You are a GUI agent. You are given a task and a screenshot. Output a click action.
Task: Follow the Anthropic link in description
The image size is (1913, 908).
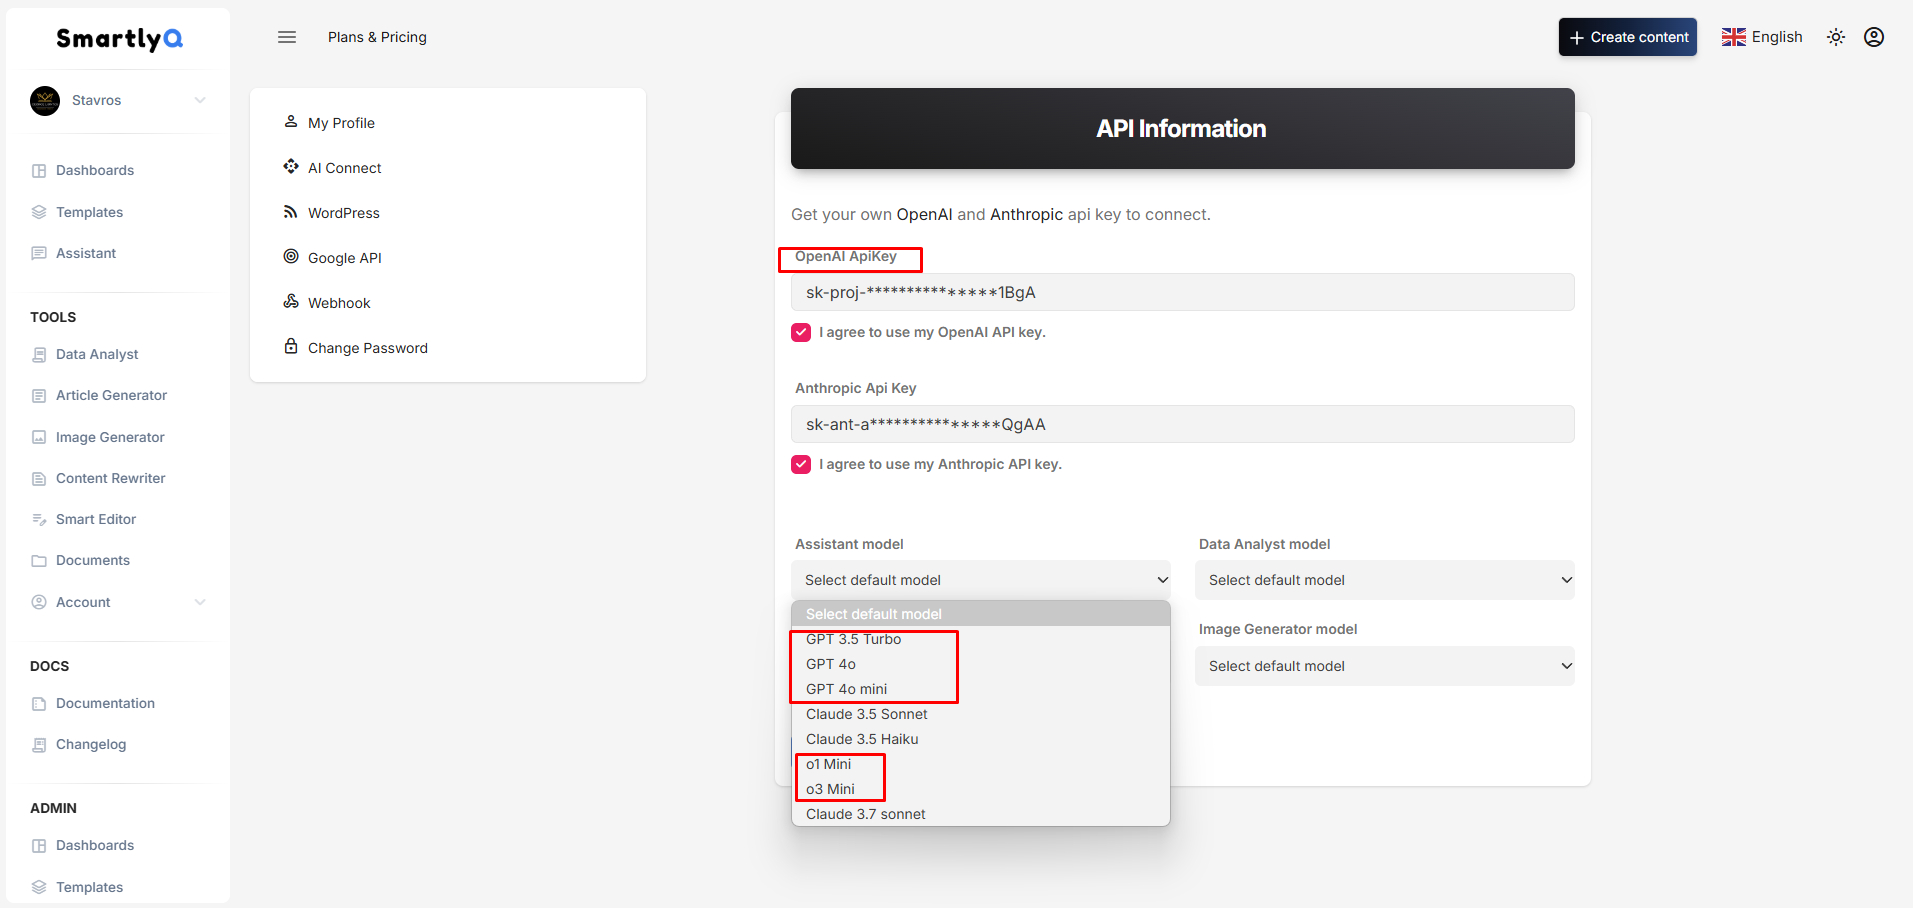1026,215
